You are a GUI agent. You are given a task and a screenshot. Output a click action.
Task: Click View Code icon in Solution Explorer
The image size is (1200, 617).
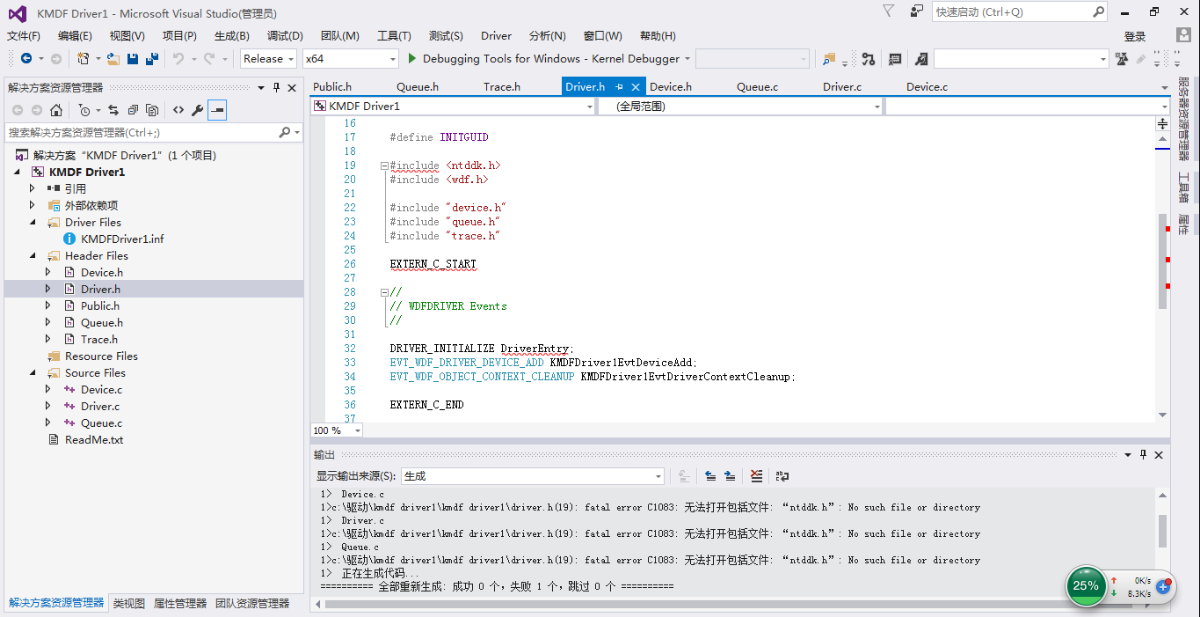coord(178,110)
